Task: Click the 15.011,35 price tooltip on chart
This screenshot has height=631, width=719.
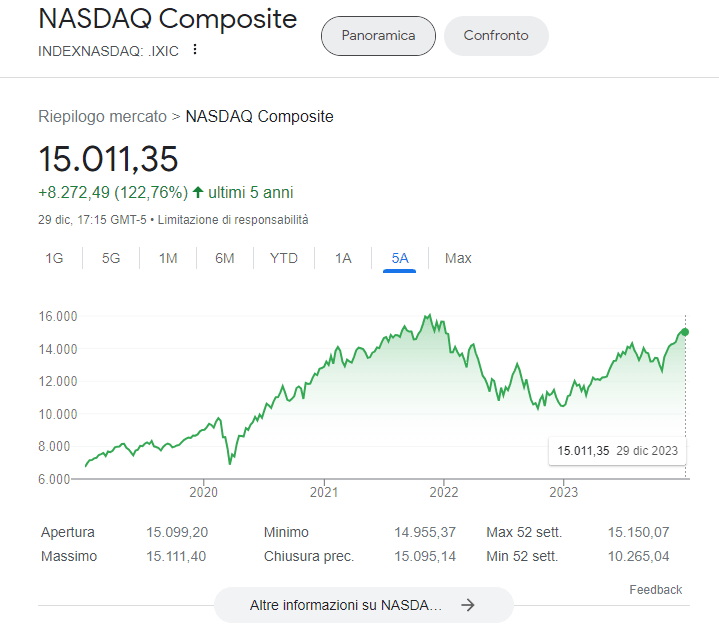Action: coord(617,450)
